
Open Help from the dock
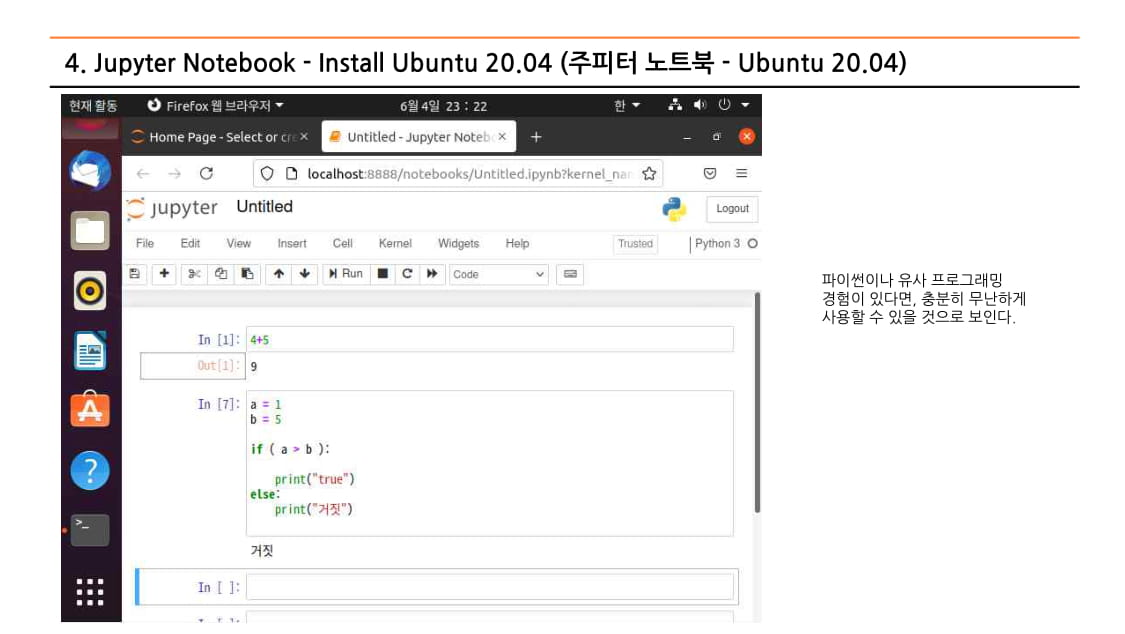(x=90, y=470)
